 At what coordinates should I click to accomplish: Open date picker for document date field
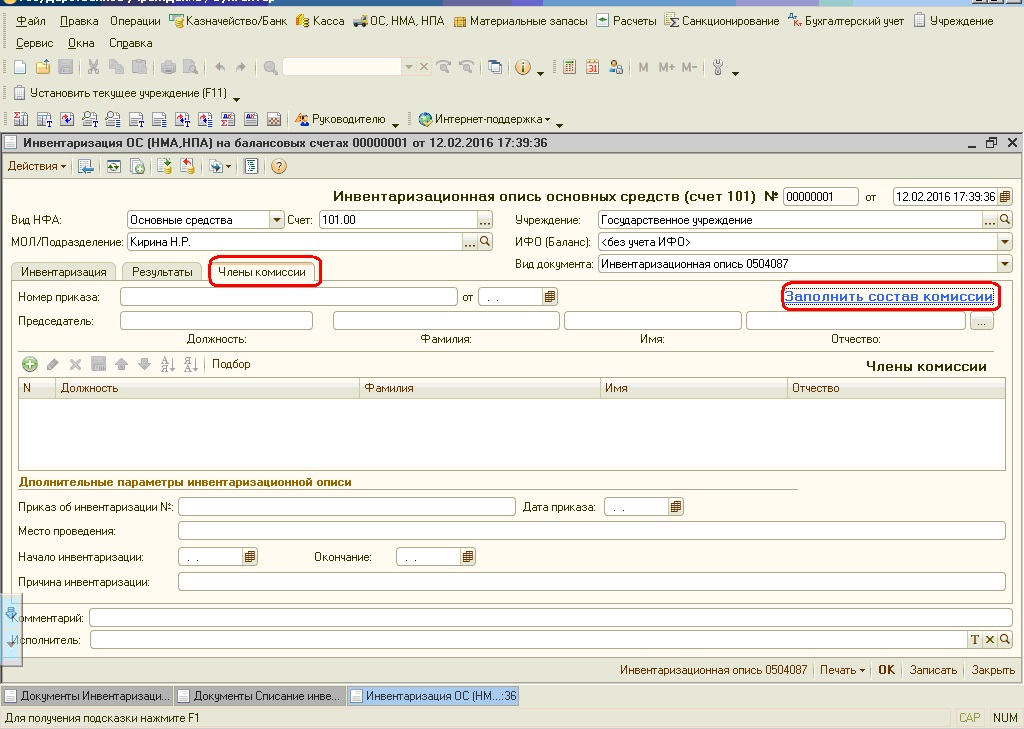pyautogui.click(x=1005, y=197)
